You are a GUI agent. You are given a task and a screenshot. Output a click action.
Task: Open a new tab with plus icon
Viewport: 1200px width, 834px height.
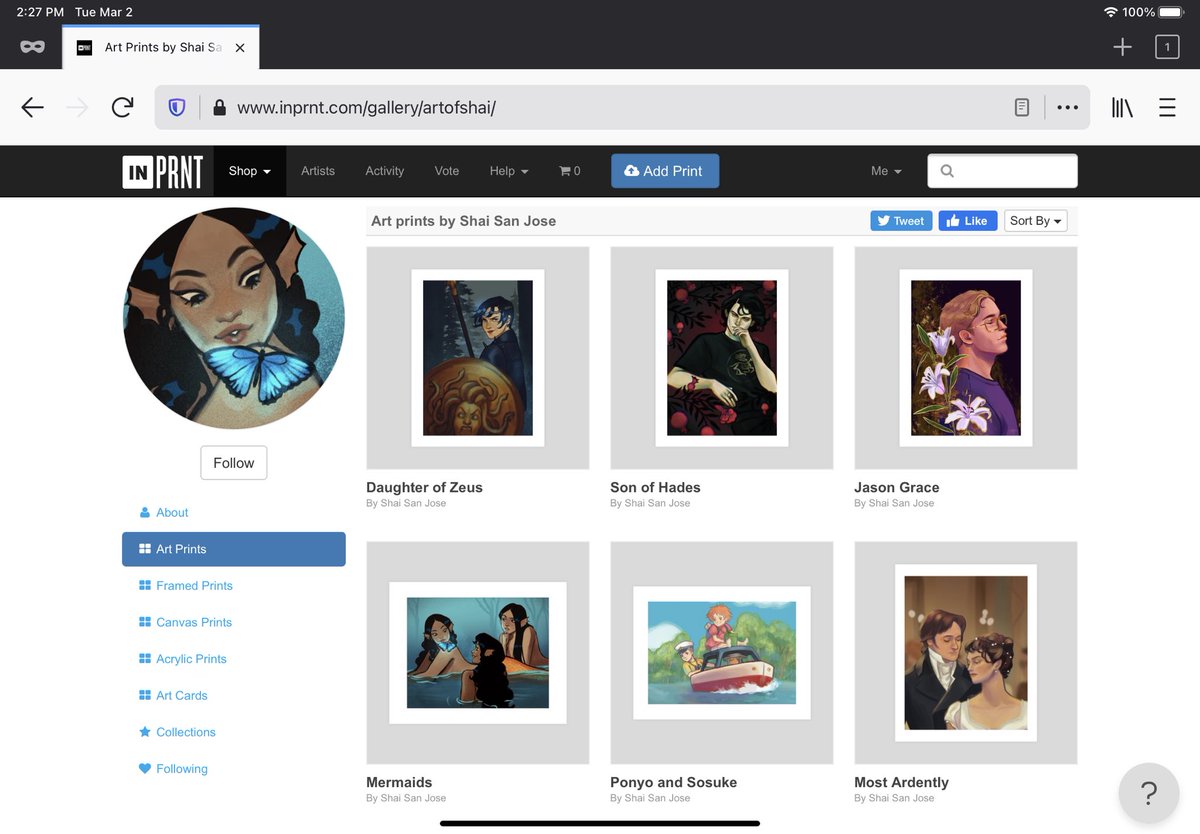point(1122,47)
